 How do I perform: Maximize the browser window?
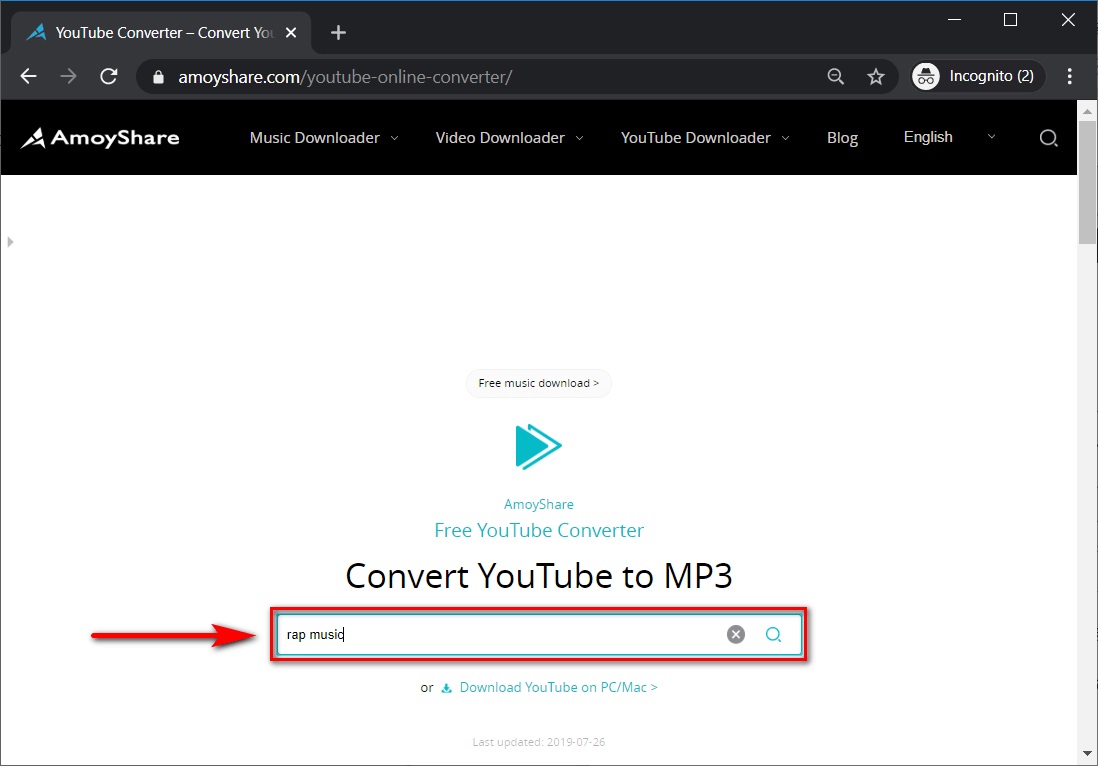1010,20
